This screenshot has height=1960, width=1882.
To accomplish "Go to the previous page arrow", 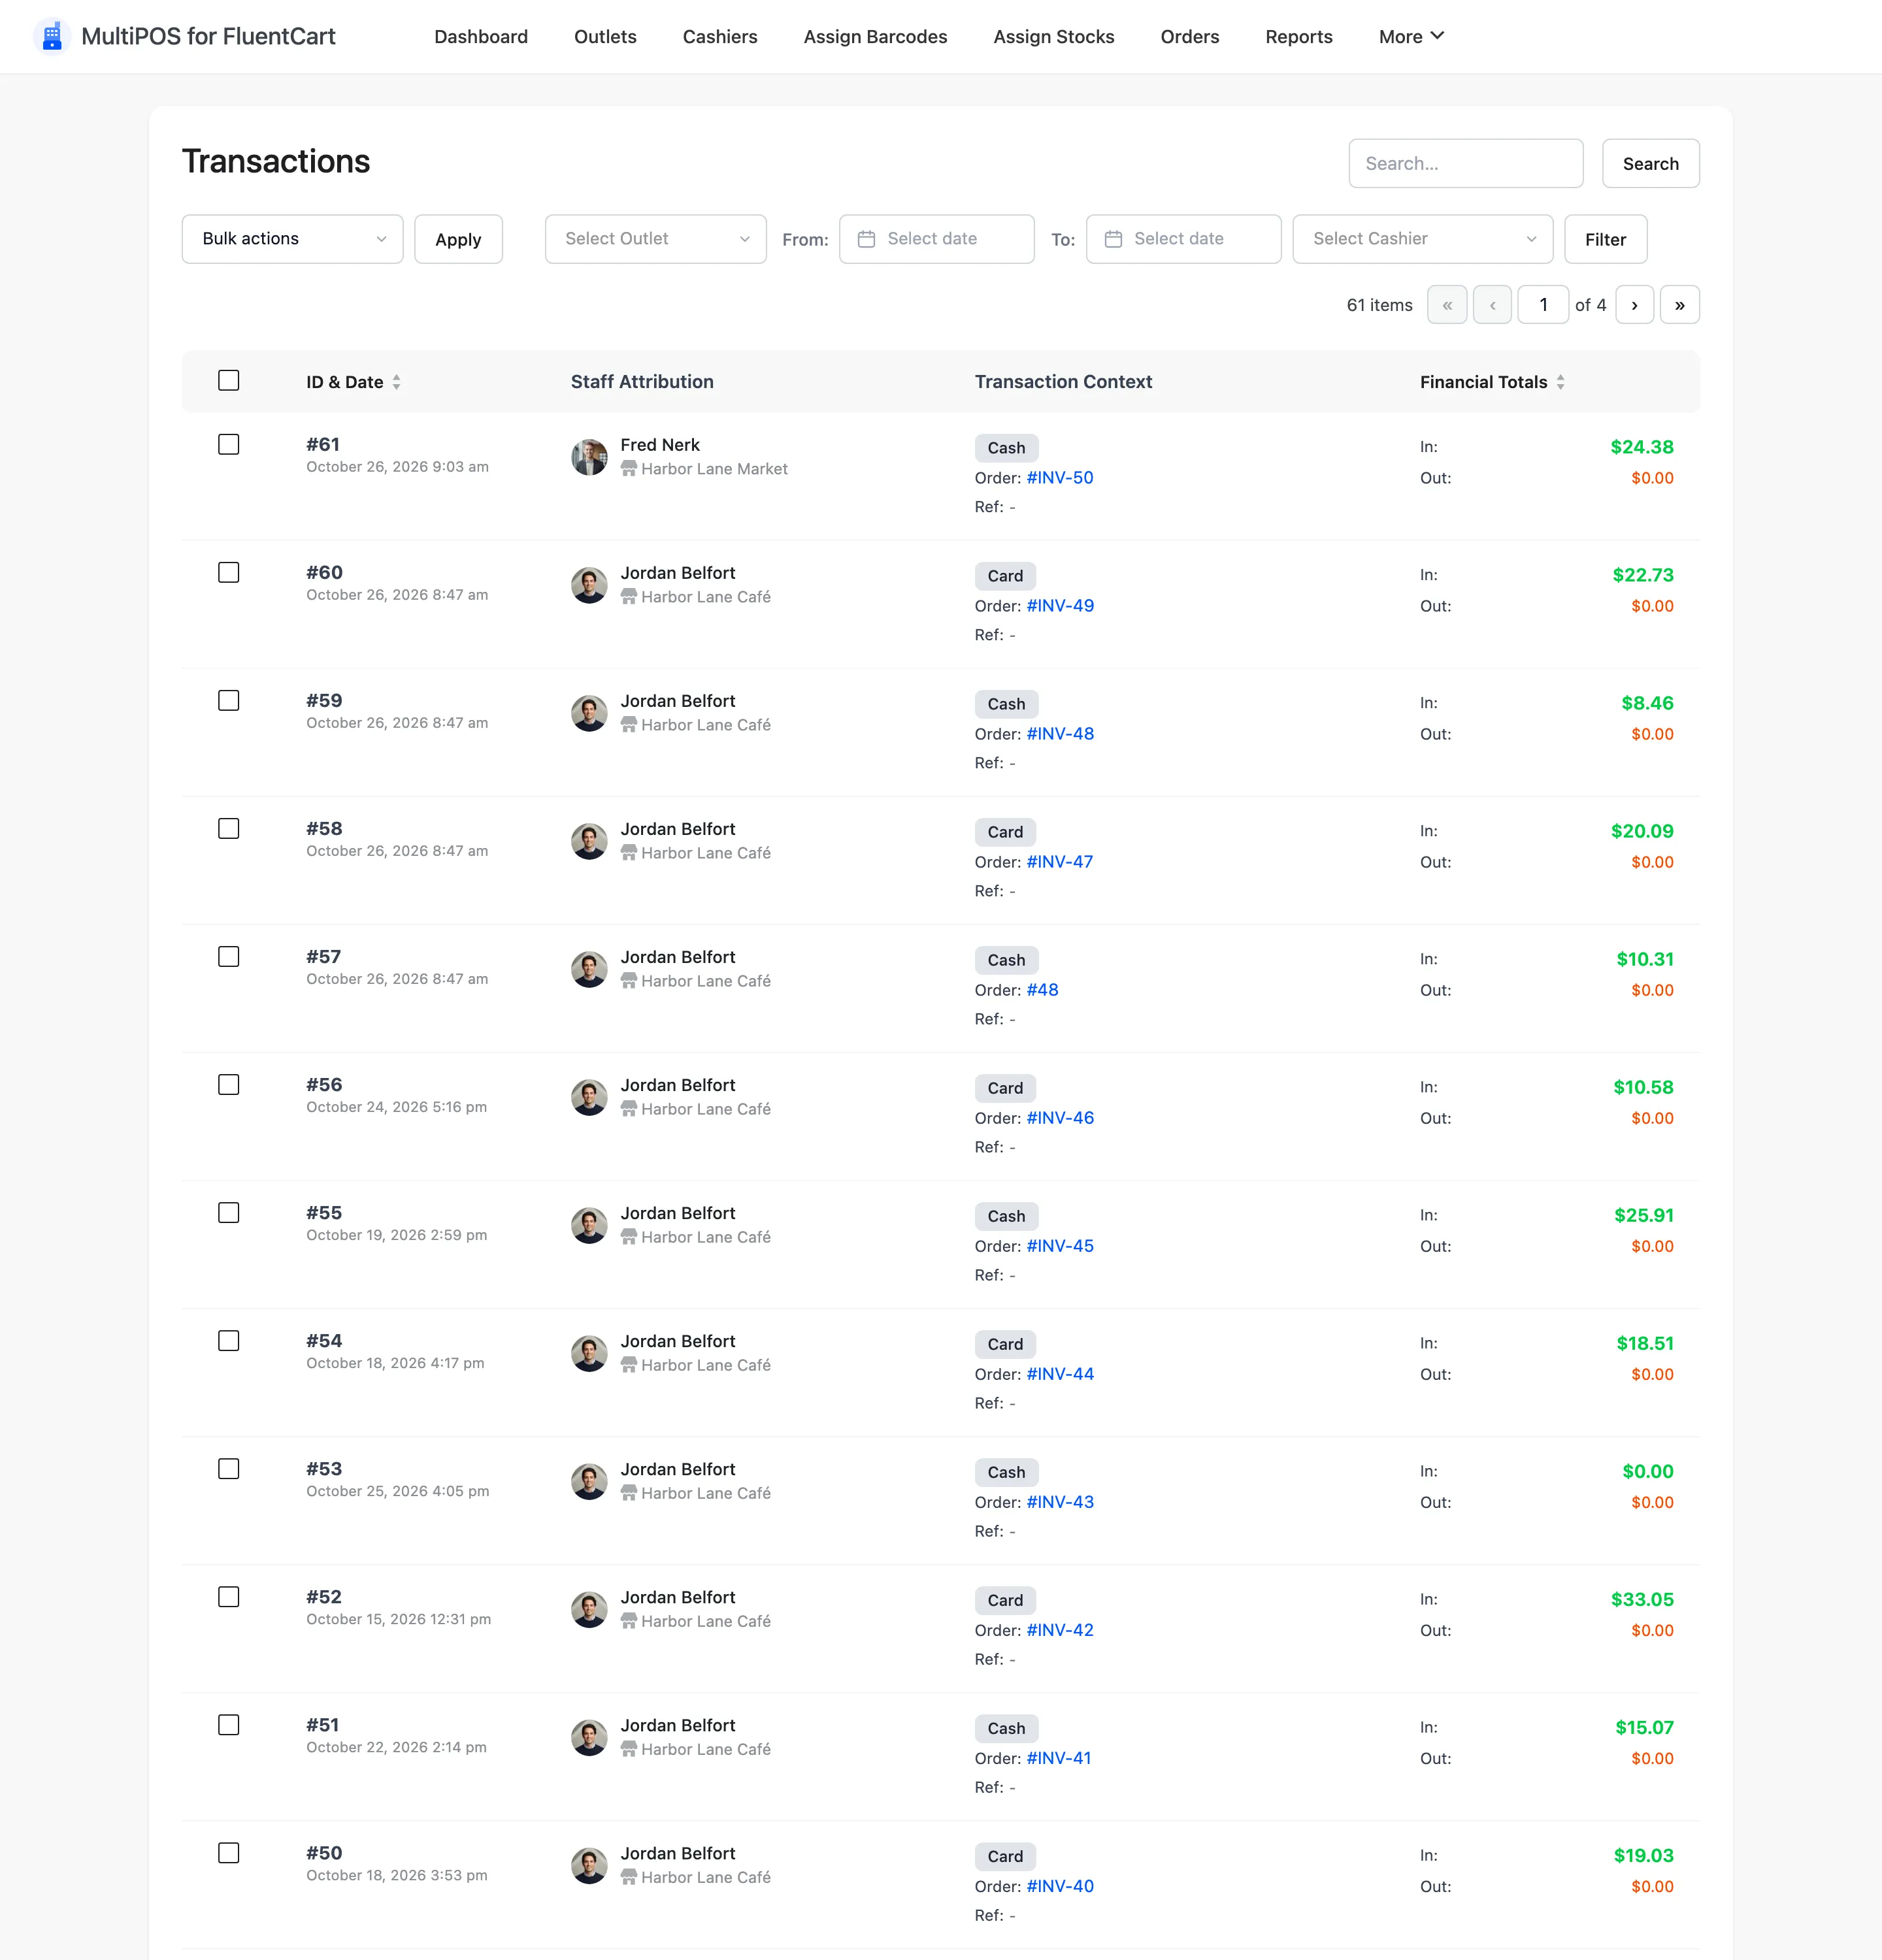I will point(1492,304).
